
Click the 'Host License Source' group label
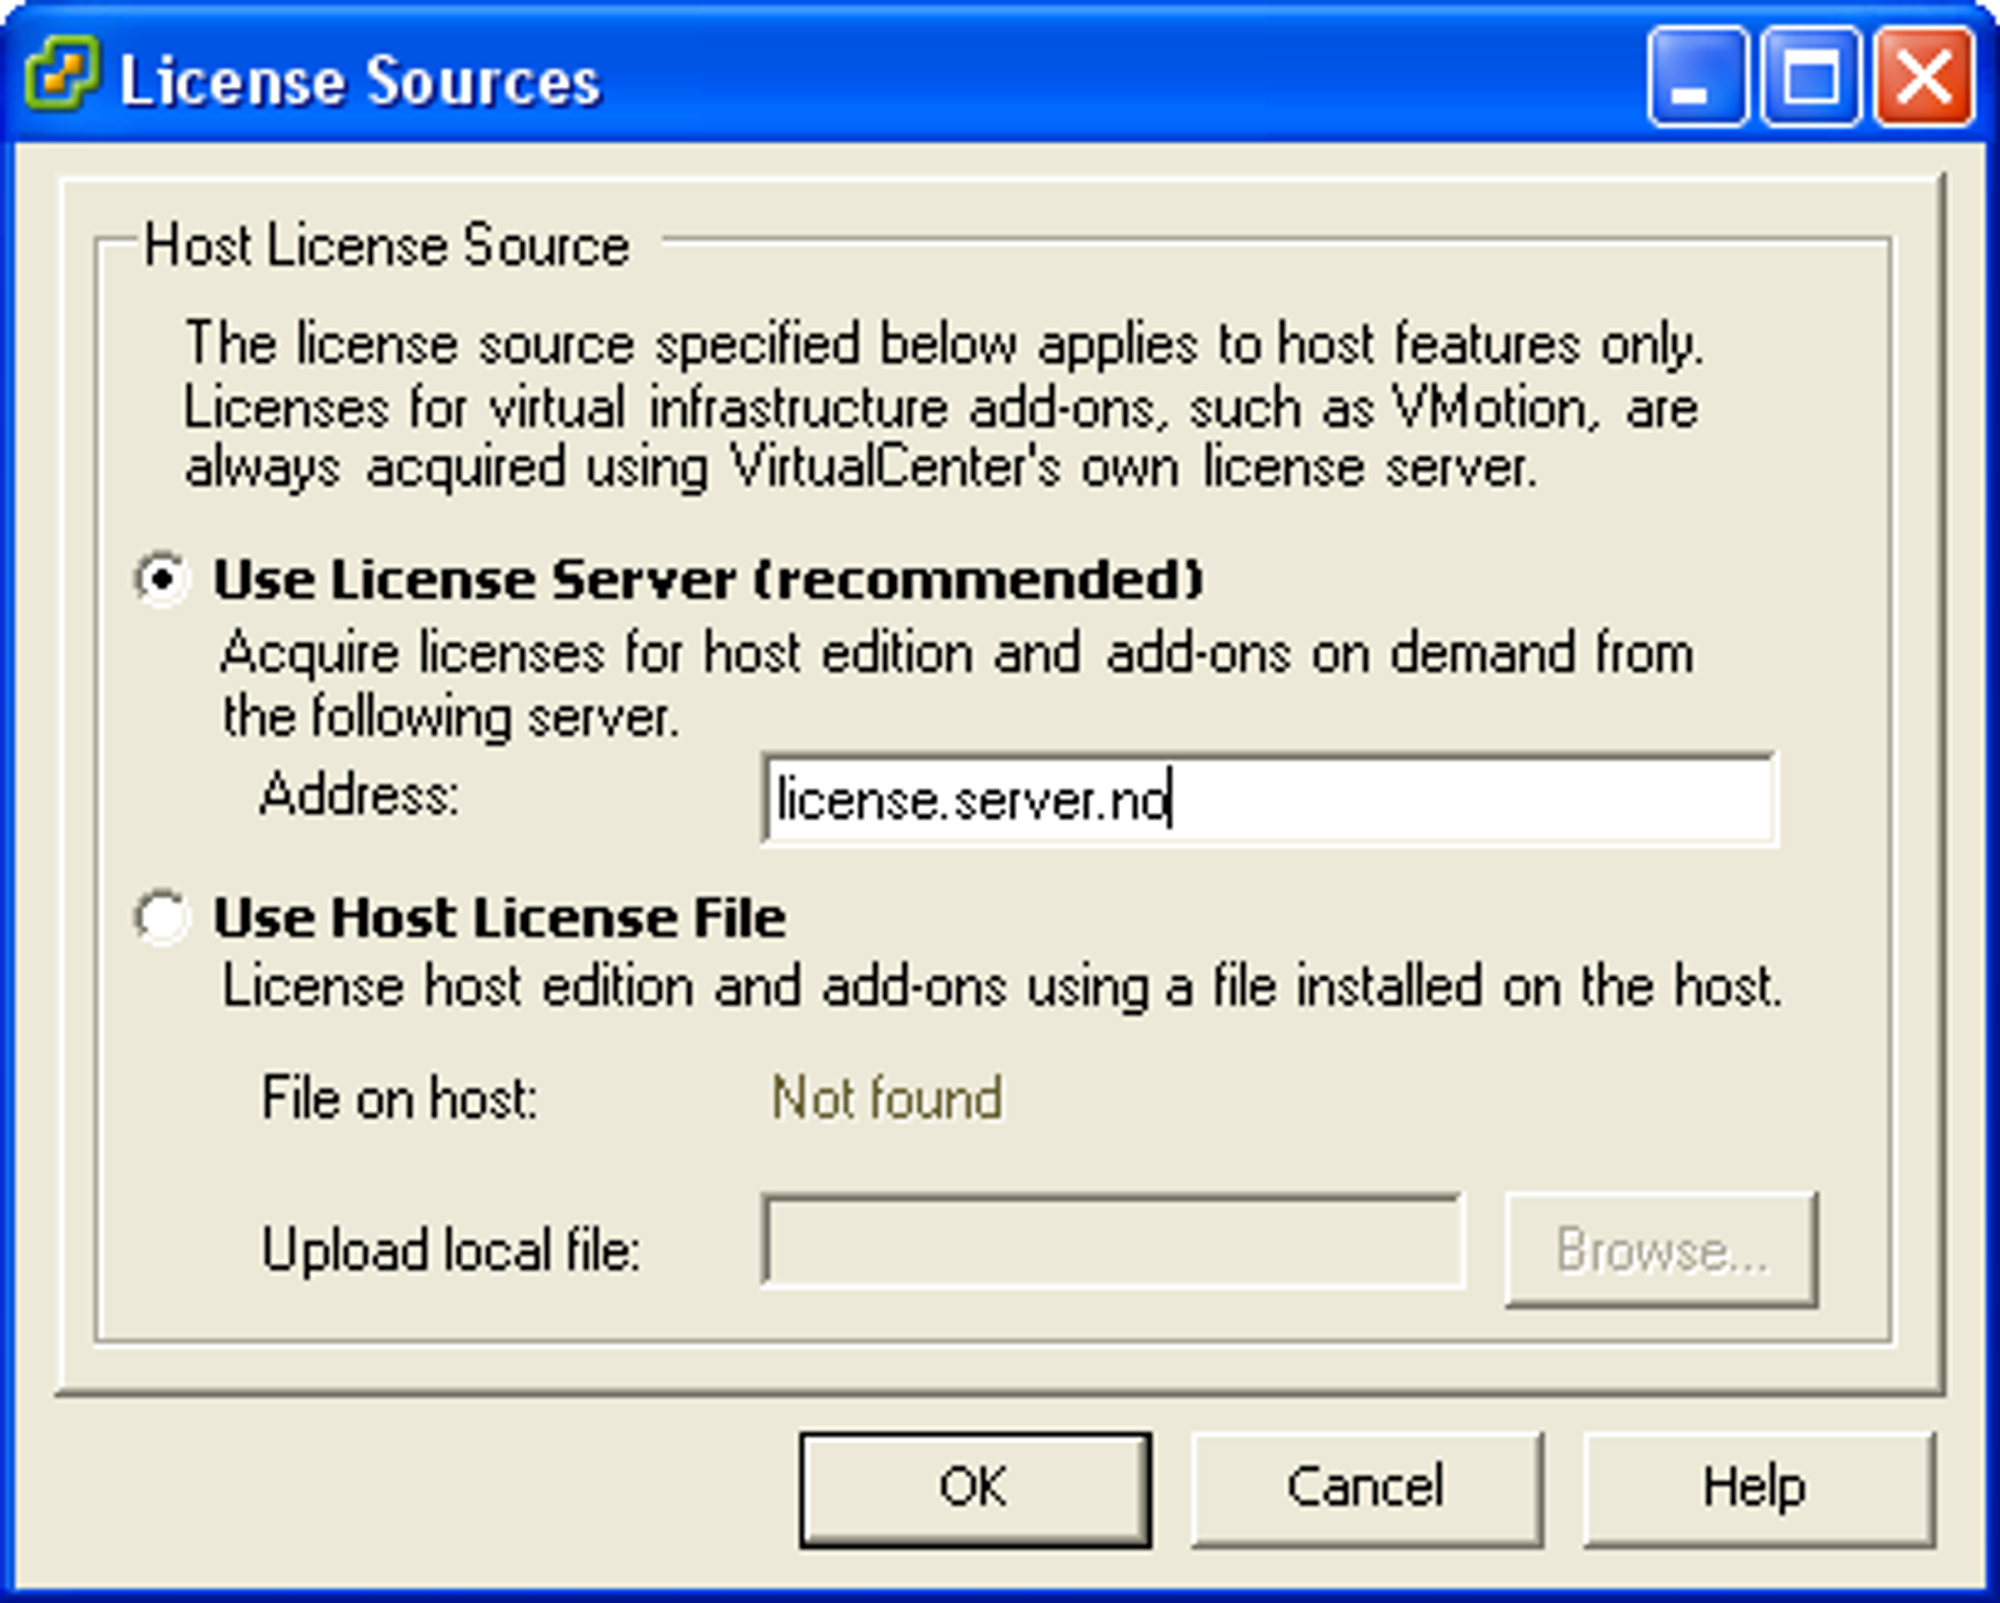[387, 245]
